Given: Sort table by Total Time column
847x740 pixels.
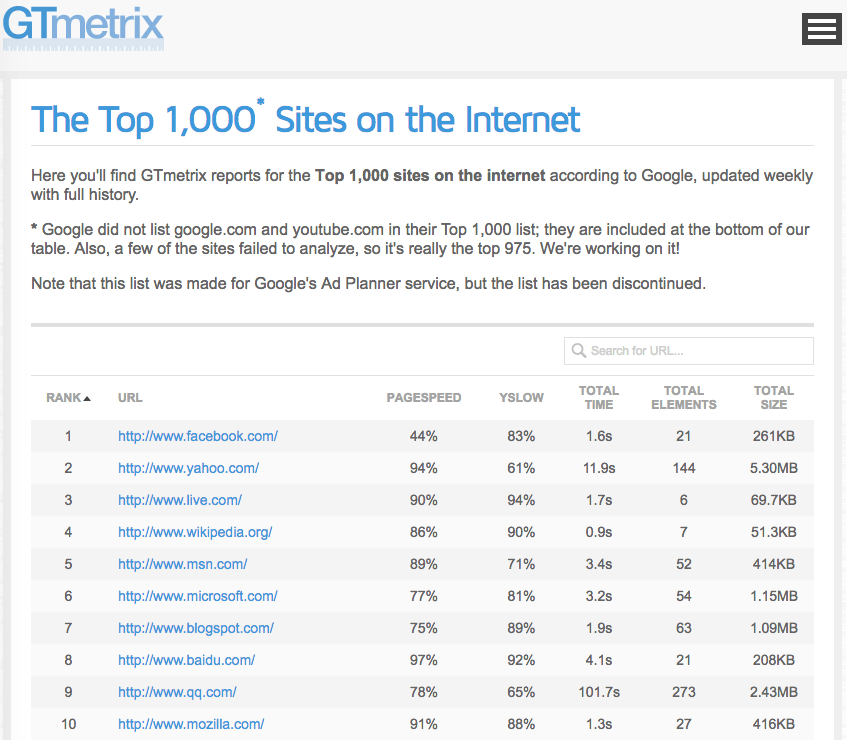Looking at the screenshot, I should pyautogui.click(x=599, y=398).
